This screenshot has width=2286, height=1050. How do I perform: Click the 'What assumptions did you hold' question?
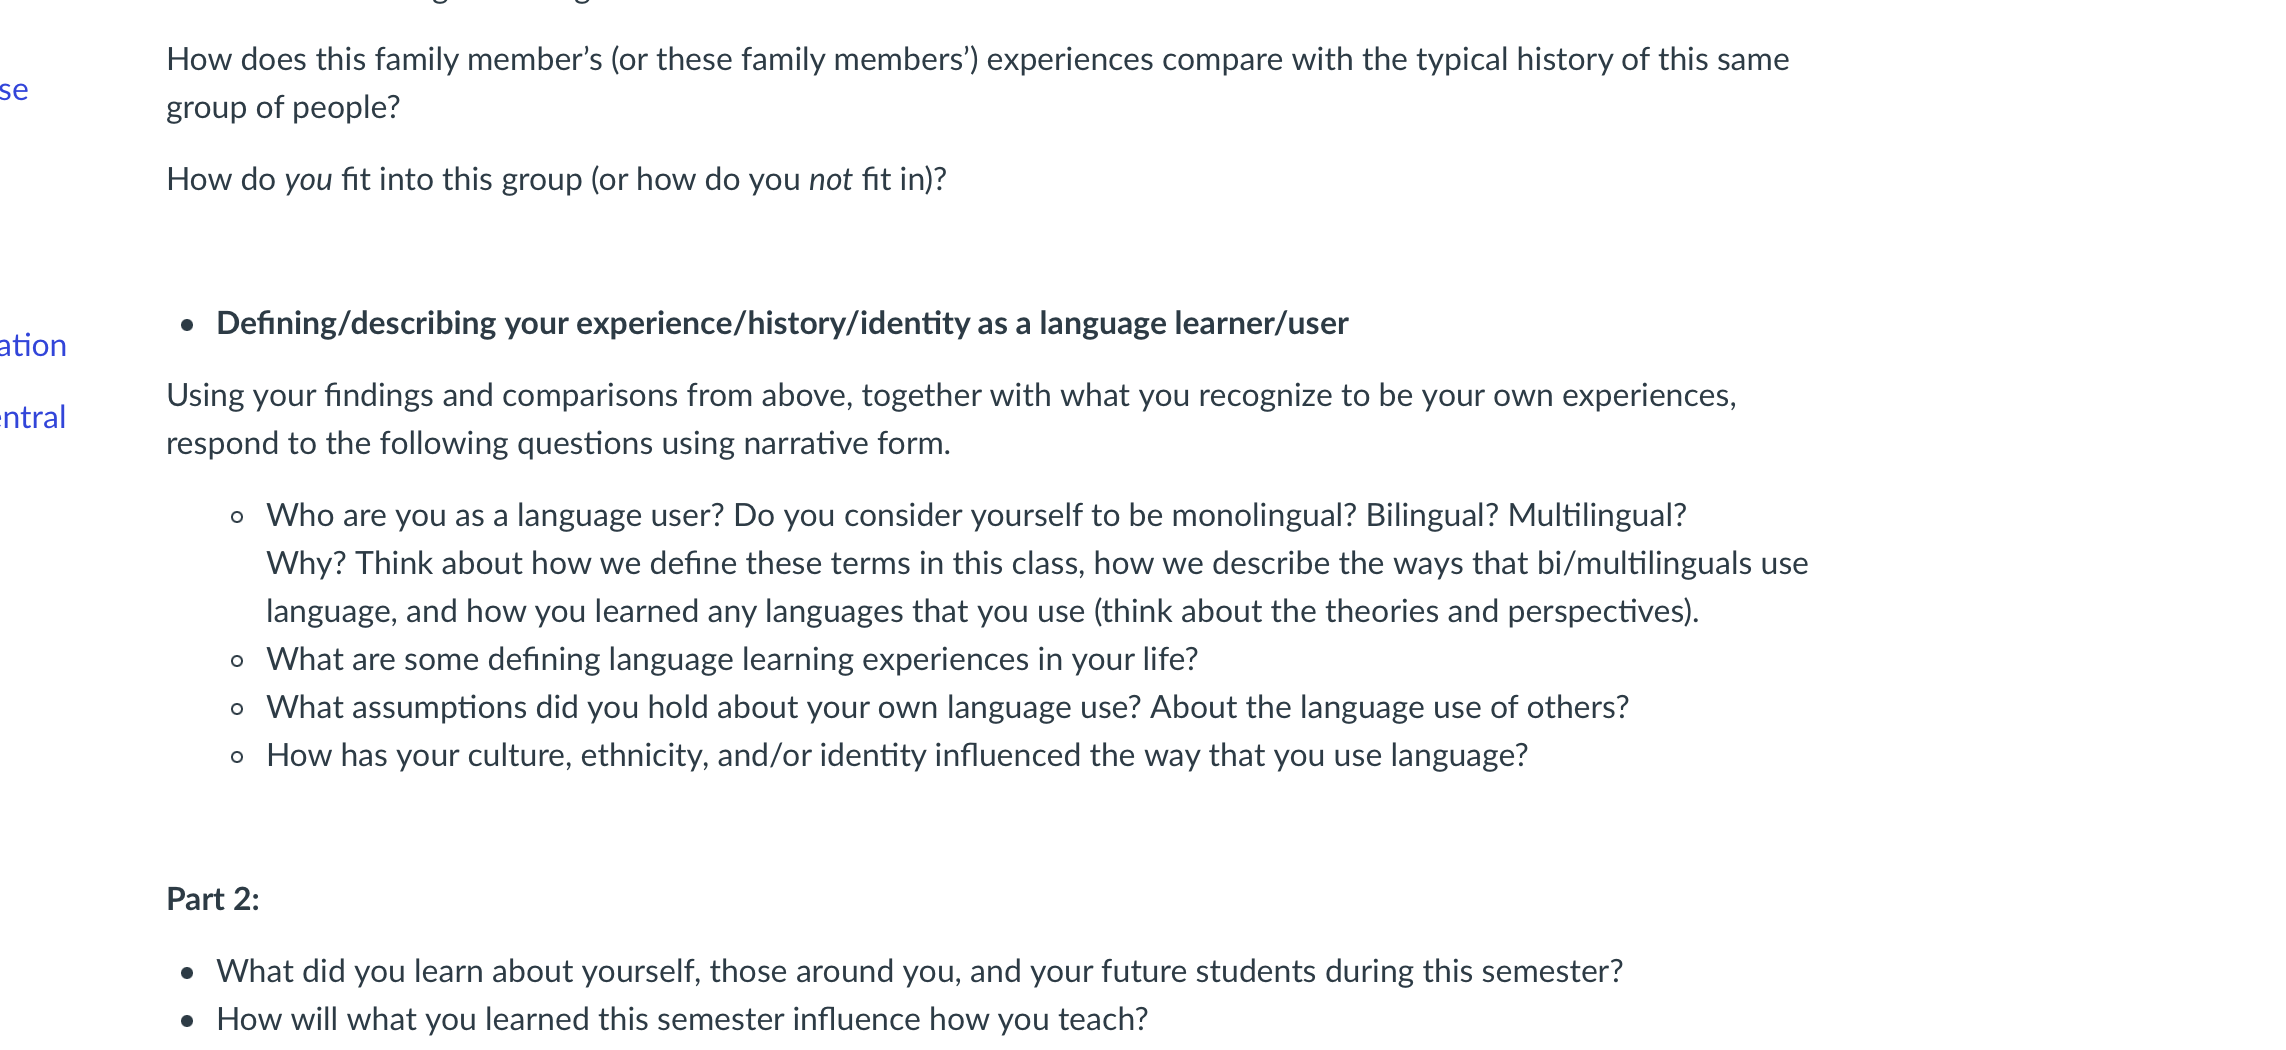pyautogui.click(x=947, y=707)
